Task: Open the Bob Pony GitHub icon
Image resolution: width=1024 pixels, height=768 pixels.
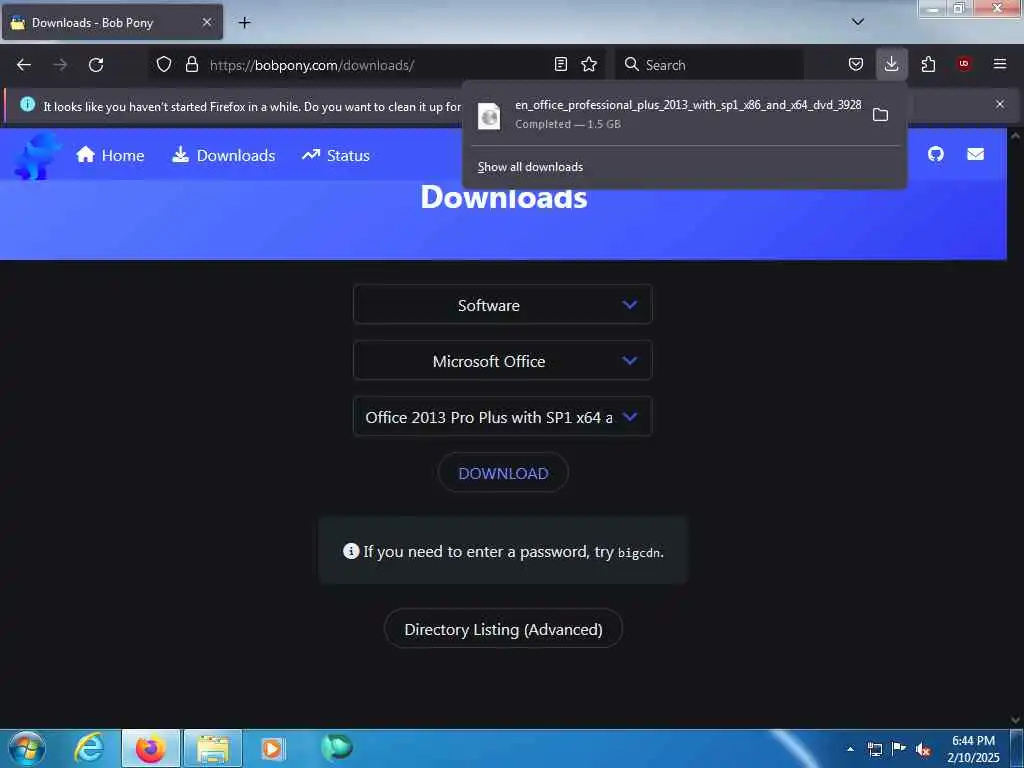Action: 936,154
